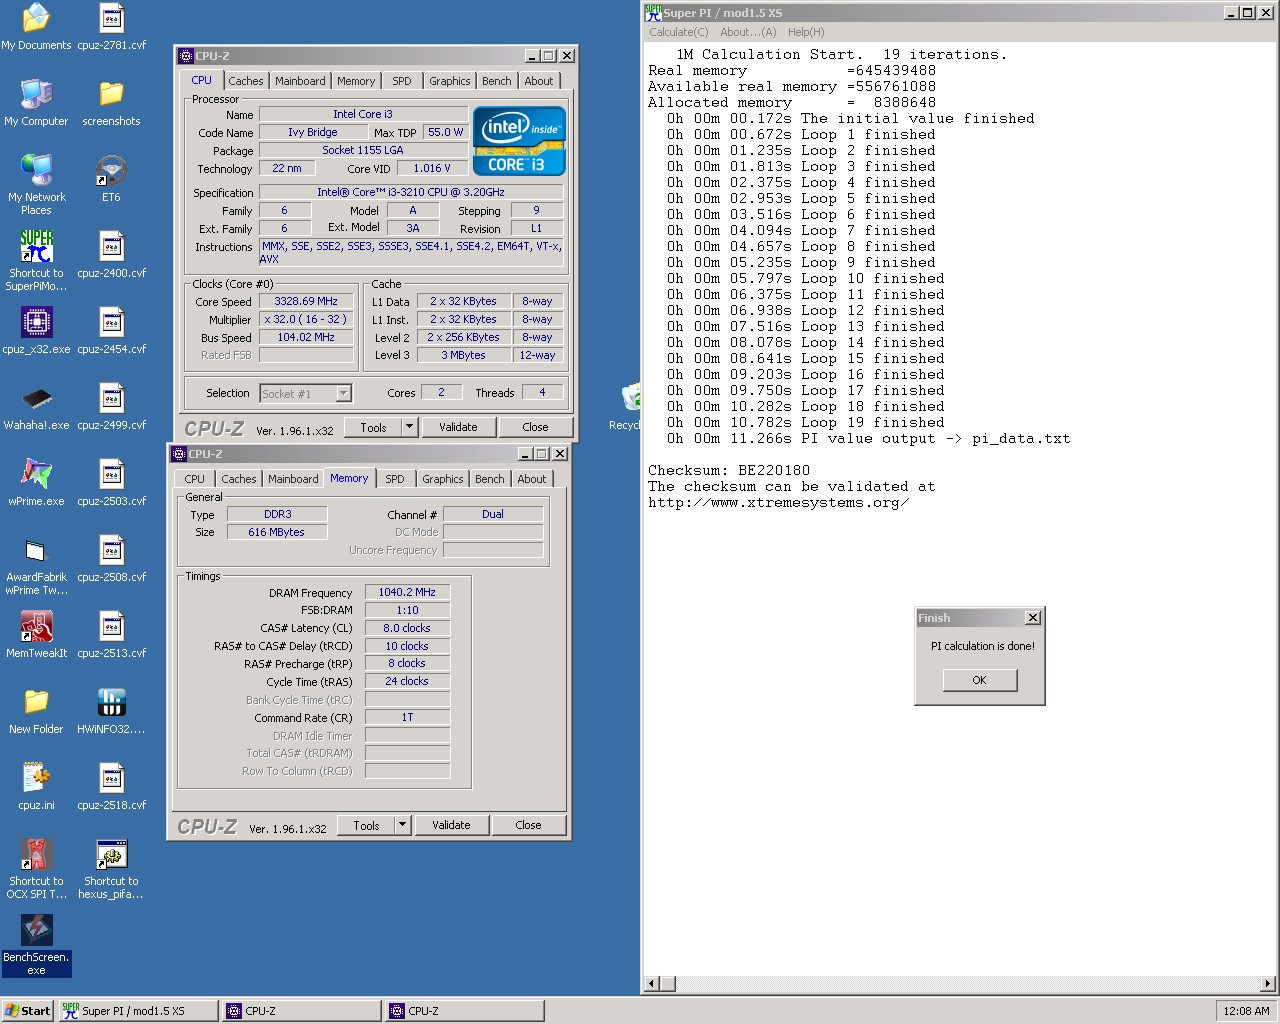Click Tools button in Memory CPU-Z window
Screen dimensions: 1280x1024
(366, 825)
